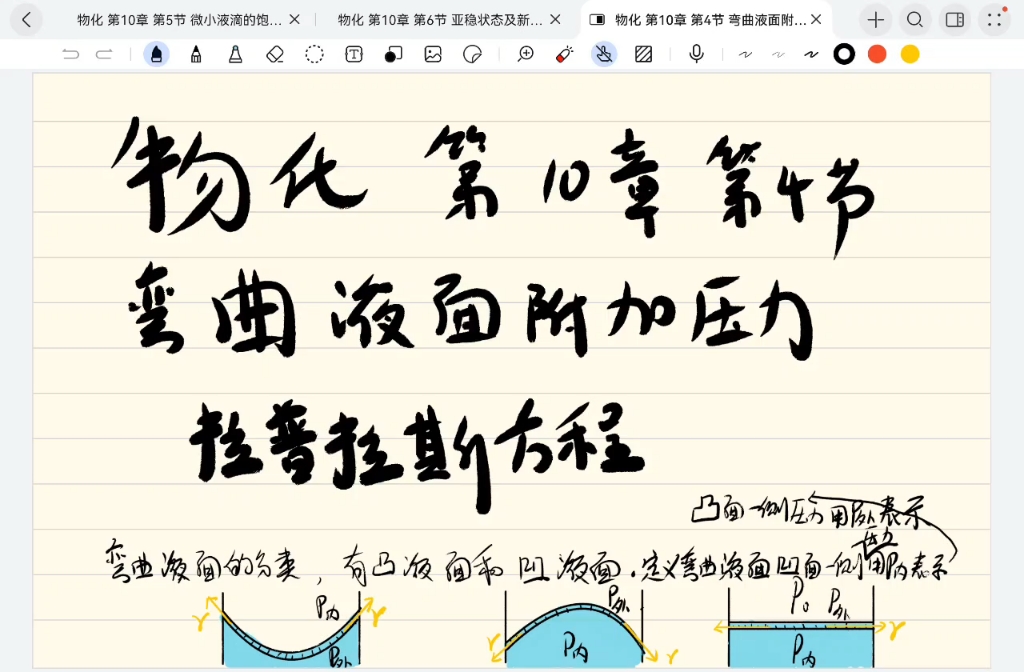Select the fountain pen tool
Viewport: 1024px width, 672px height.
[156, 54]
